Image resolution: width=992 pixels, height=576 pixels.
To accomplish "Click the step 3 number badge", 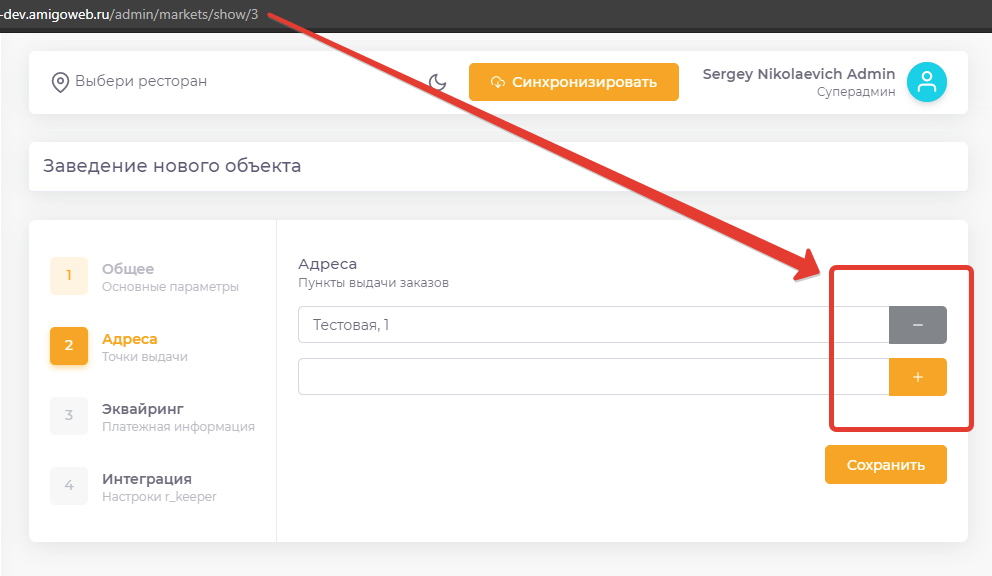I will [69, 416].
